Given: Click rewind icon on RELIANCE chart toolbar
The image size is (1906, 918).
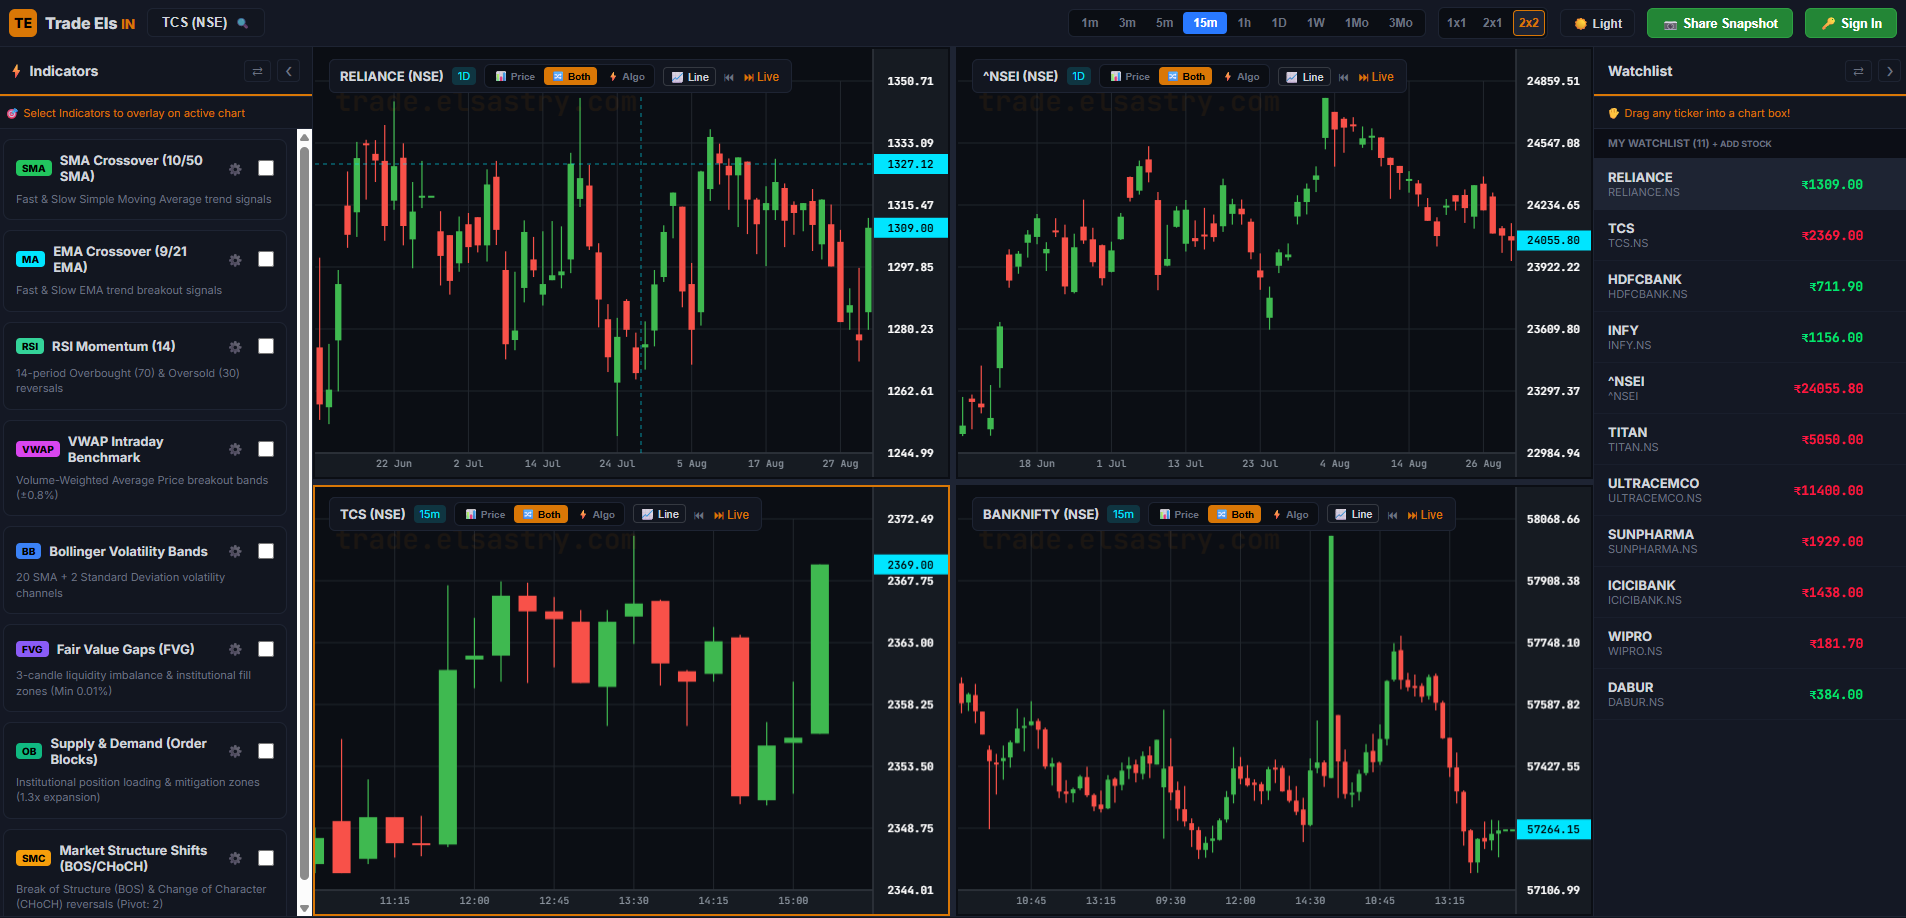Looking at the screenshot, I should point(729,77).
